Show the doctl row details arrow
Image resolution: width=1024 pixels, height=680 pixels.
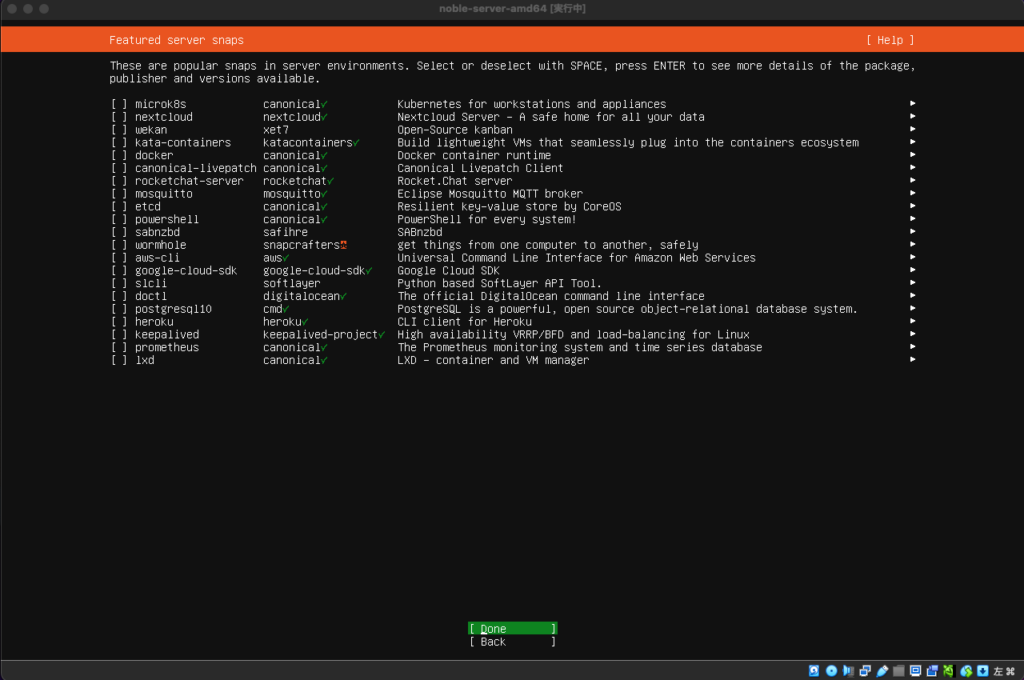click(x=912, y=295)
